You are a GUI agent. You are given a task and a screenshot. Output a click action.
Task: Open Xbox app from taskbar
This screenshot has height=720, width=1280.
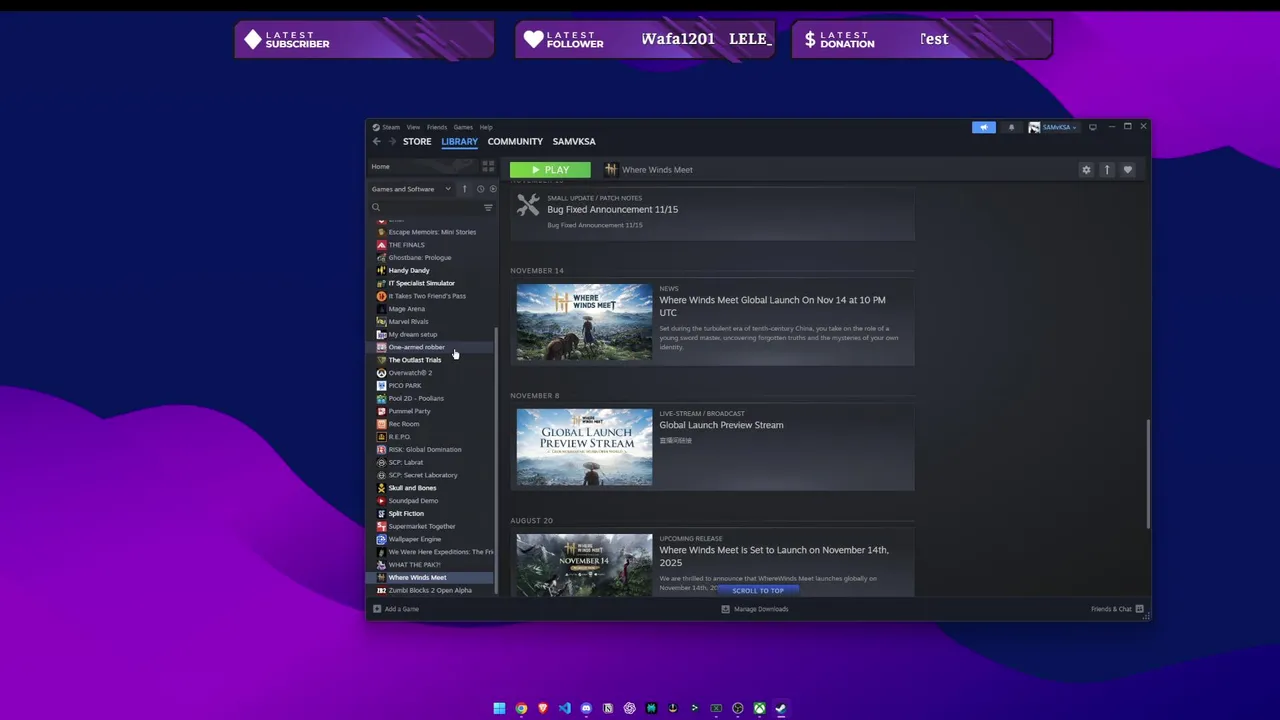coord(760,708)
